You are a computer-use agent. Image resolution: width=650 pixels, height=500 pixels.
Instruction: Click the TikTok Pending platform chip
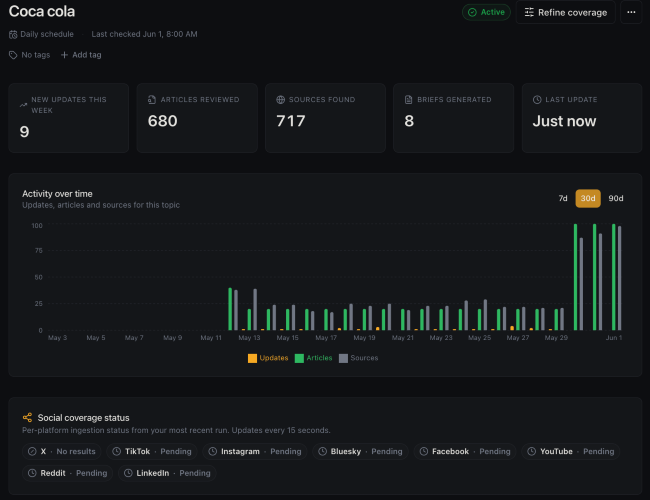152,451
